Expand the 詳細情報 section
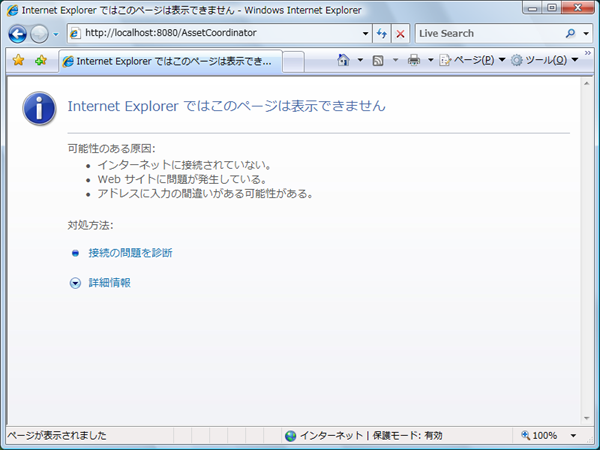Viewport: 600px width, 450px height. [x=109, y=283]
